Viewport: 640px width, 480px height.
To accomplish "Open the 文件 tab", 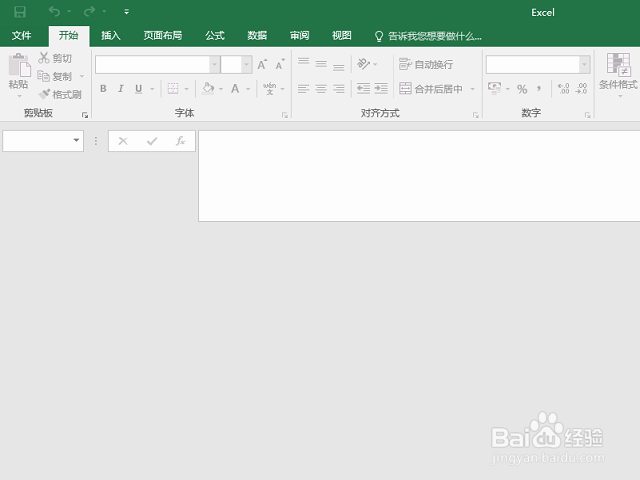I will tap(21, 36).
